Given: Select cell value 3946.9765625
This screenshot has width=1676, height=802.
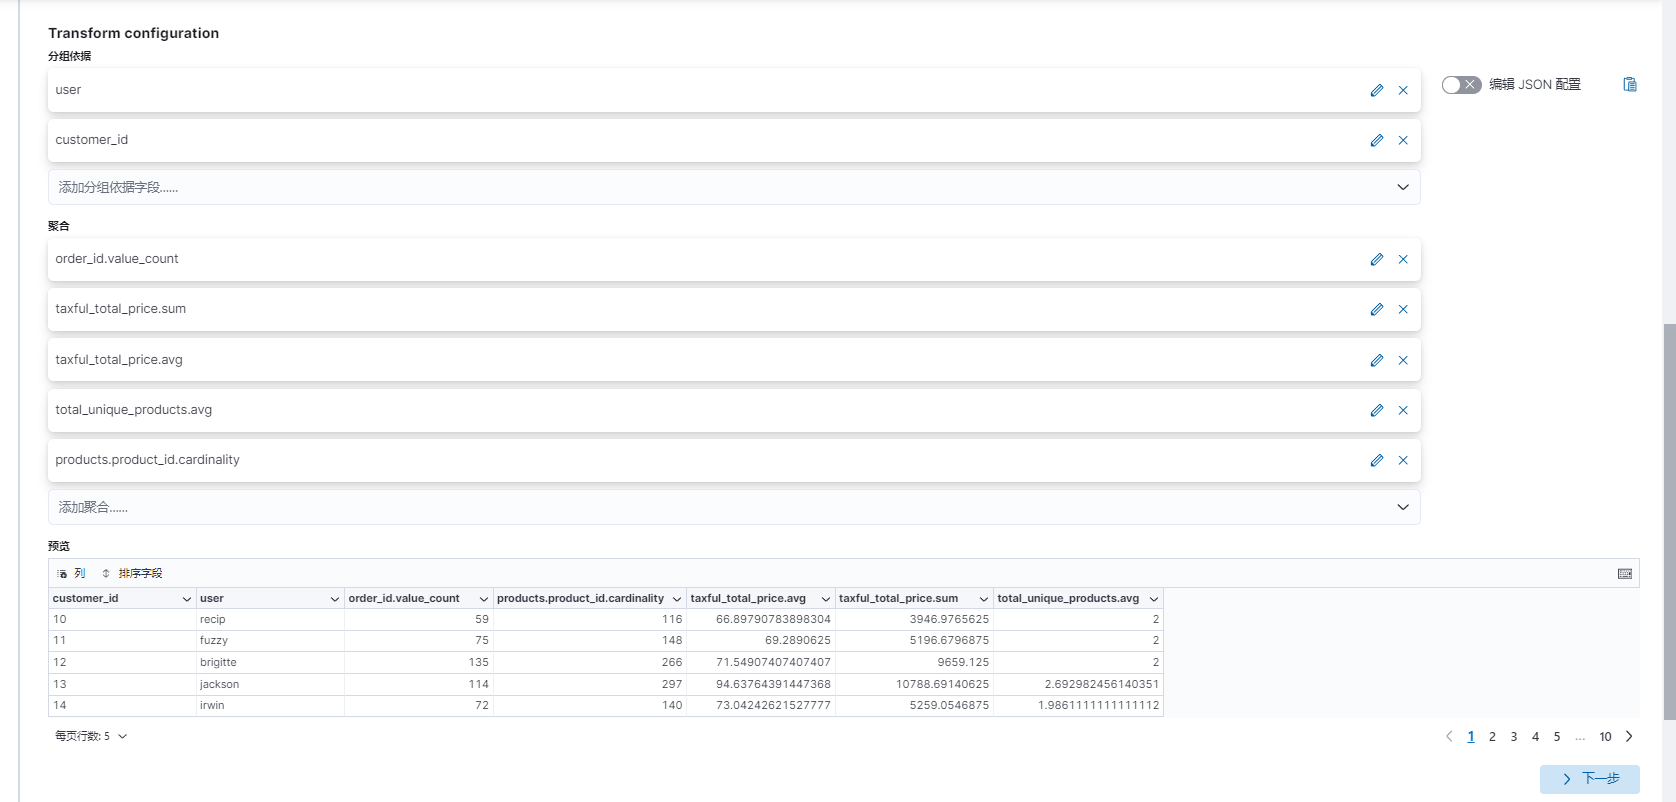Looking at the screenshot, I should pyautogui.click(x=914, y=620).
